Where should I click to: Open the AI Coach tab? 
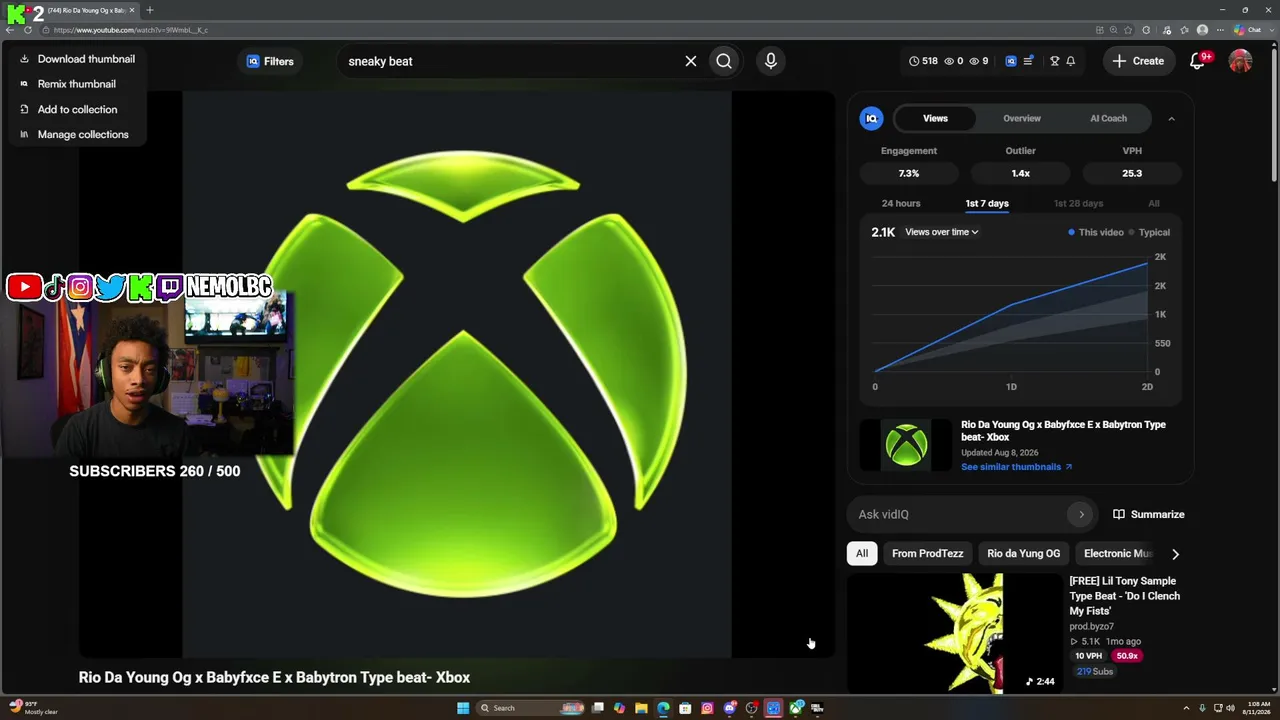click(x=1108, y=118)
